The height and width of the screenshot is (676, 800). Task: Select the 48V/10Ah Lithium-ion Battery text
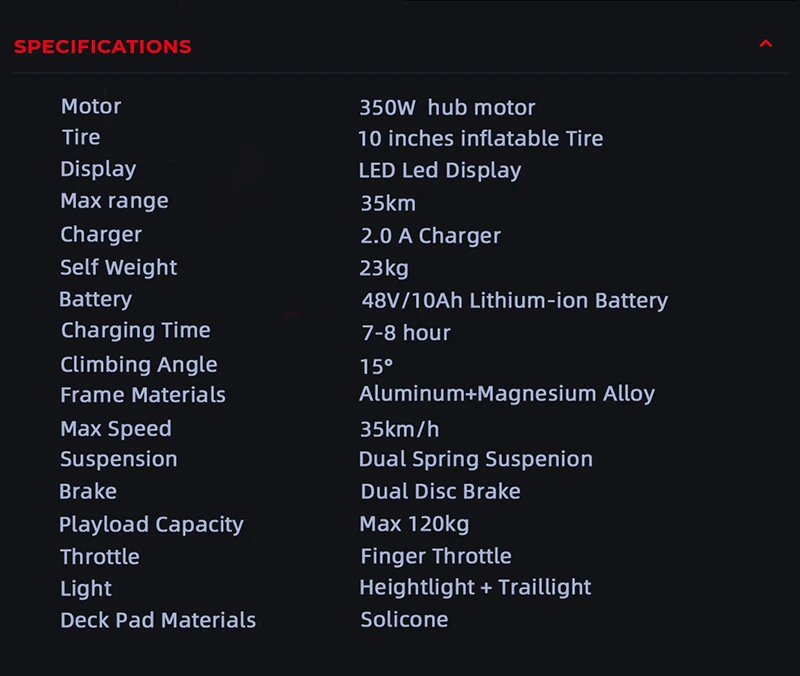514,300
